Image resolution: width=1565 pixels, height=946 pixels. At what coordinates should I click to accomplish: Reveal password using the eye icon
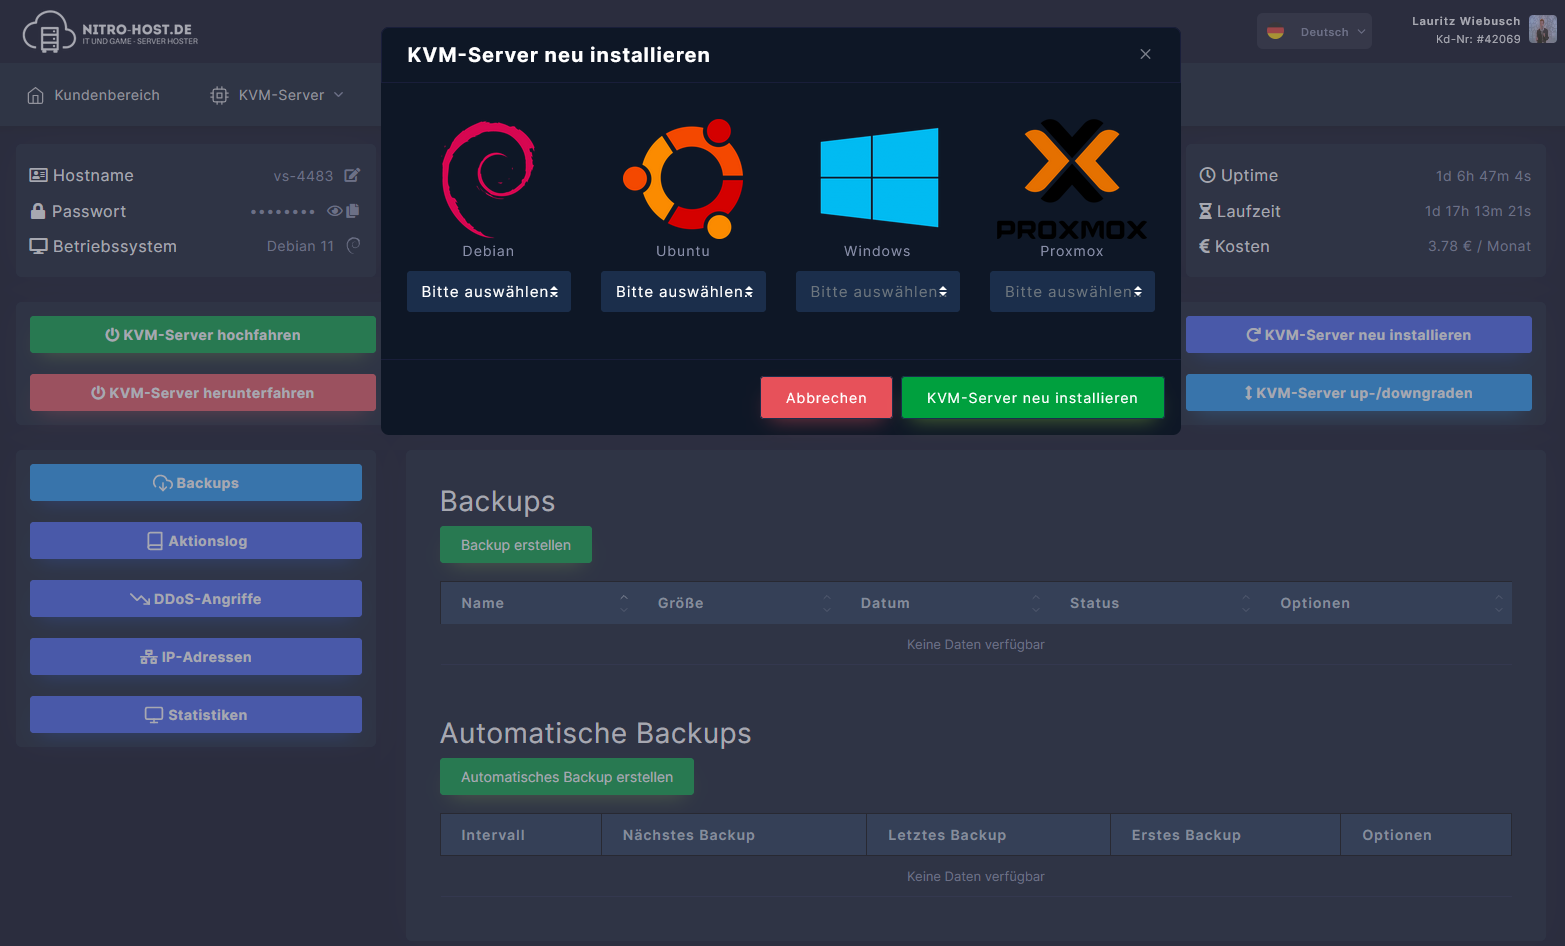tap(335, 211)
